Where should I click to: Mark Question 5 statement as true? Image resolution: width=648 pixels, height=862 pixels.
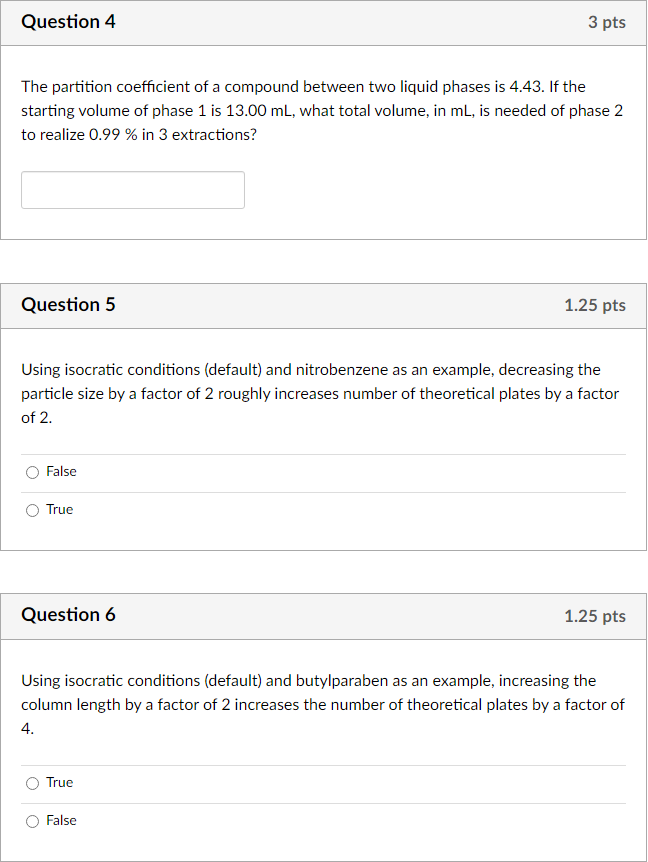(x=31, y=509)
